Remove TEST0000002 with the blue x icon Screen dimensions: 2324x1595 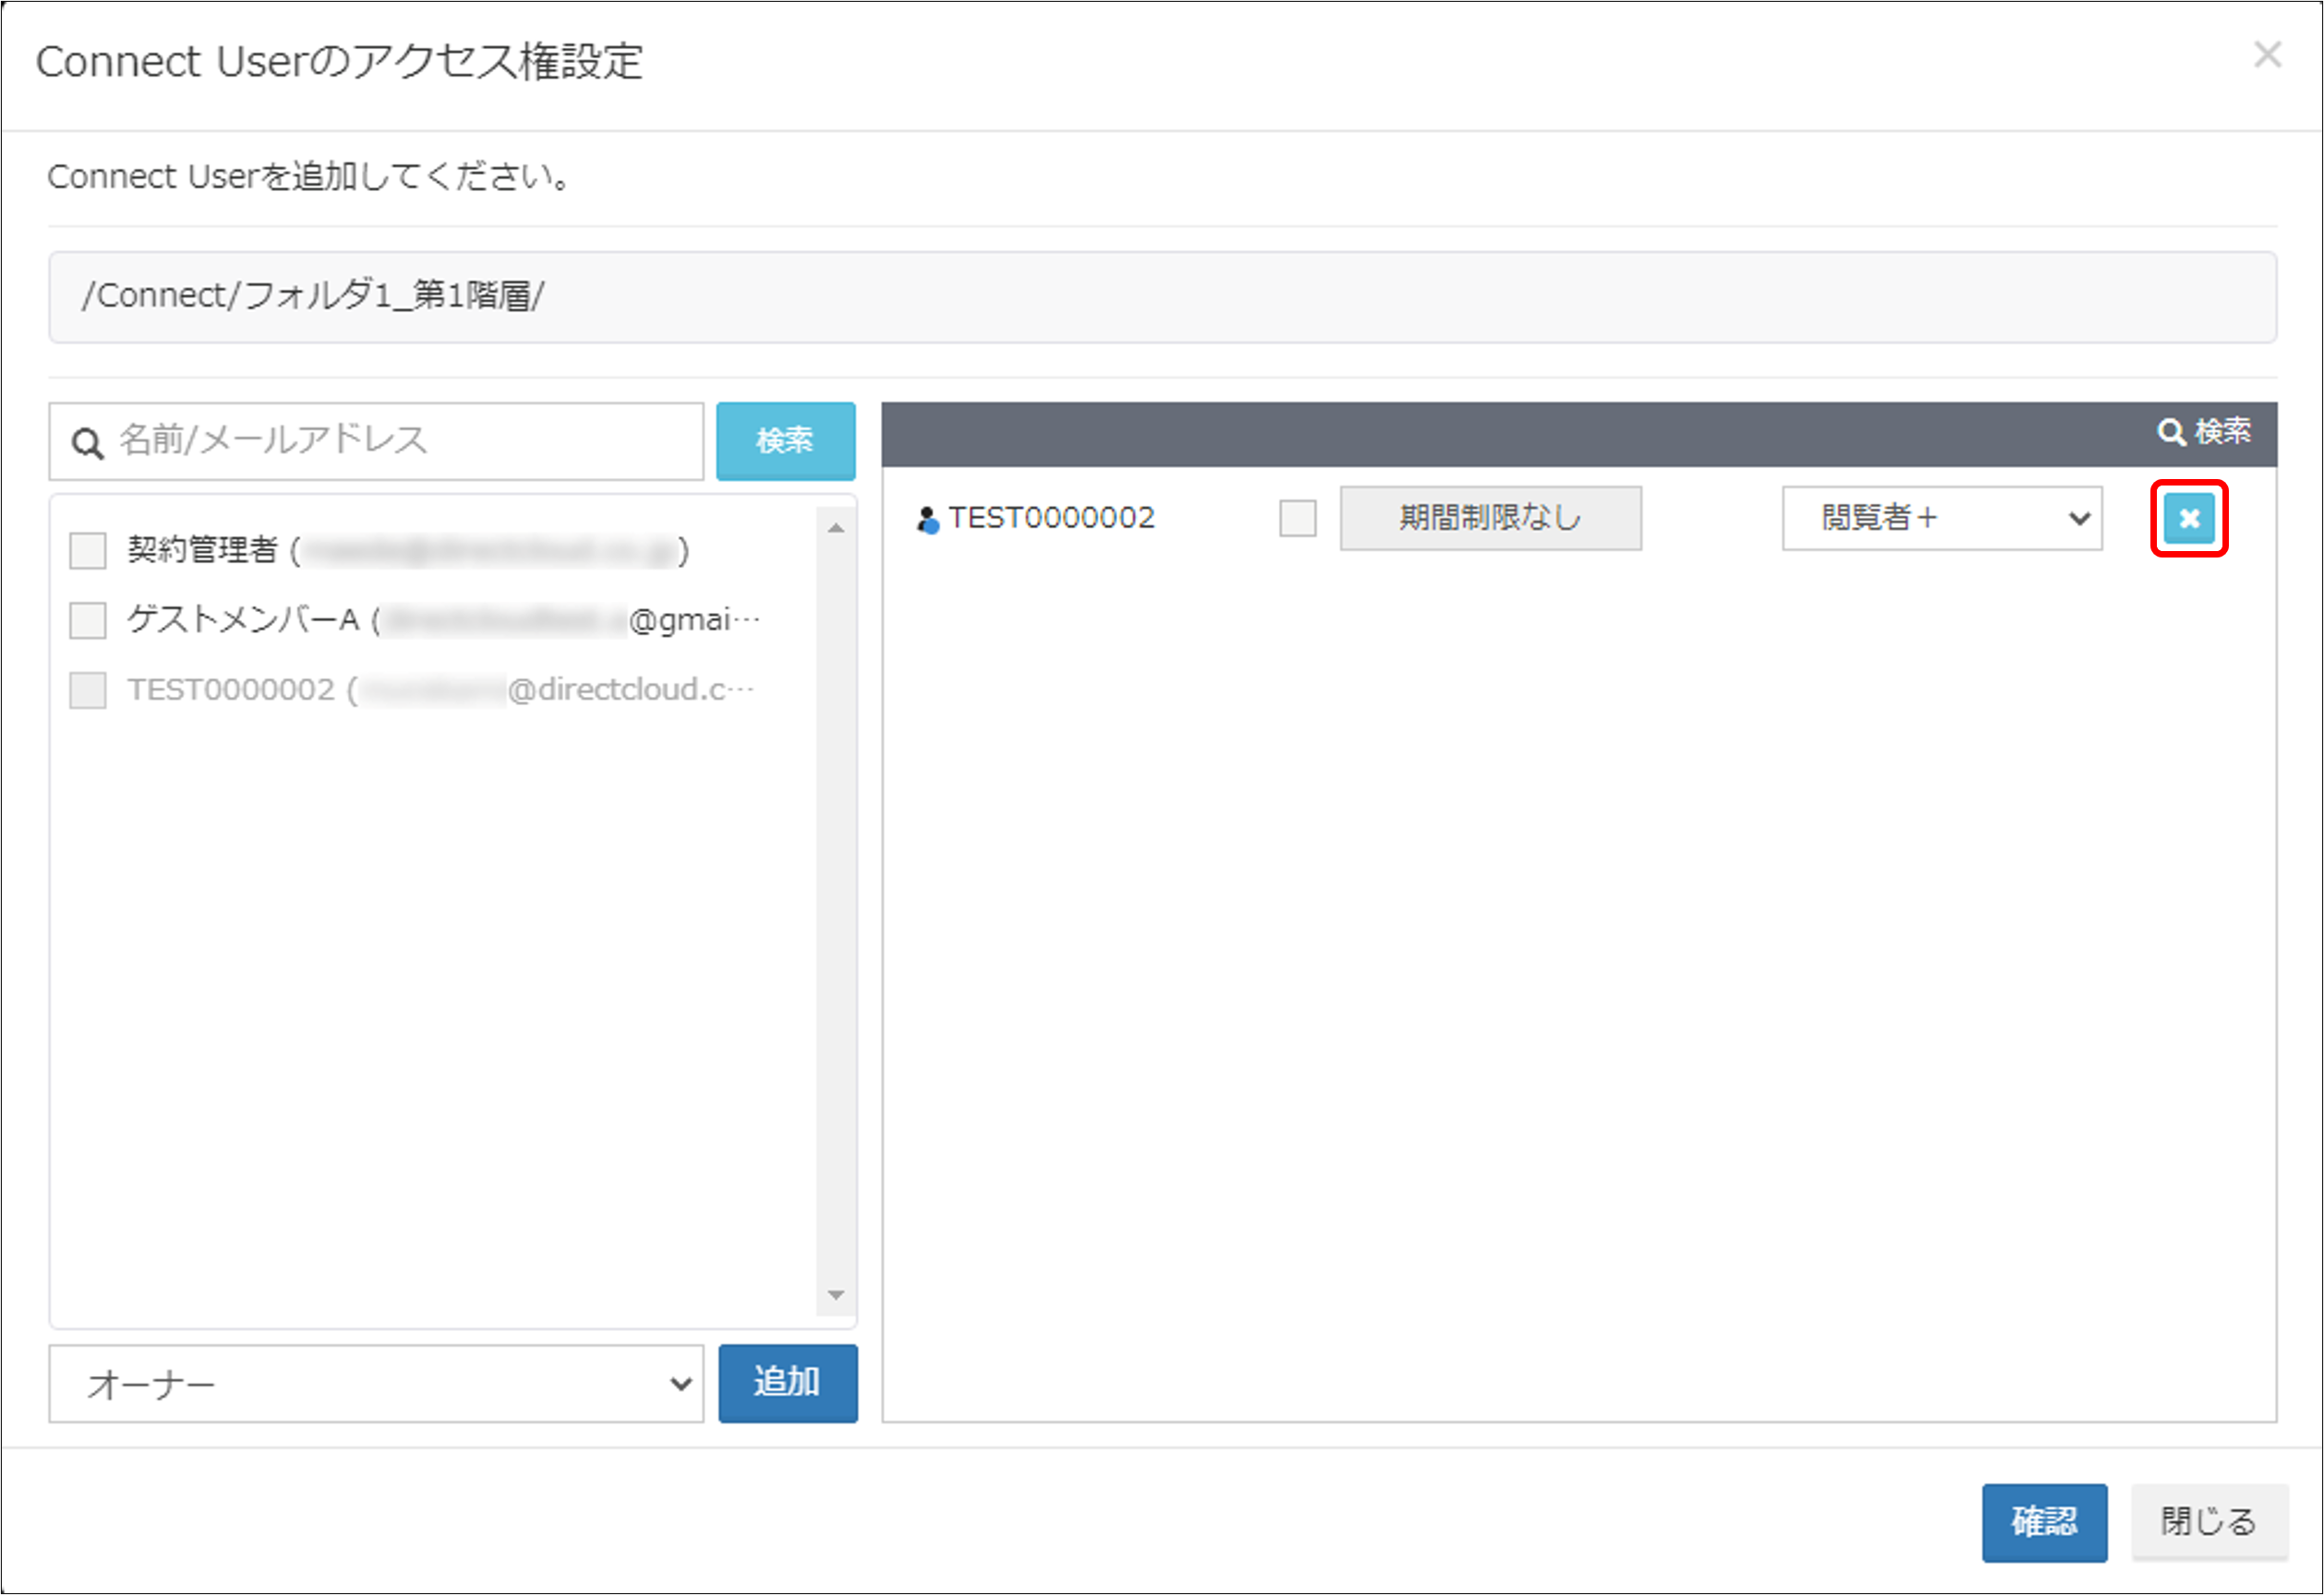[2188, 519]
